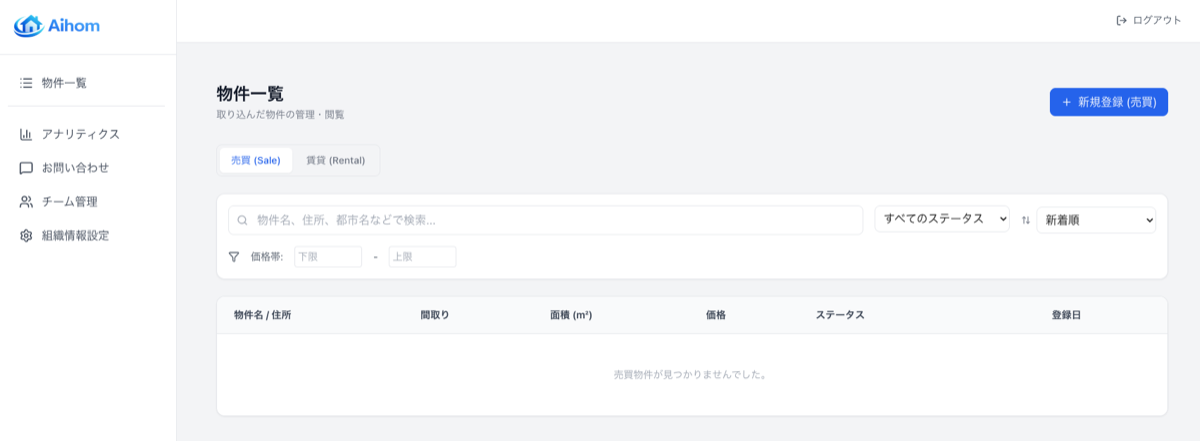Click the logout arrow icon
This screenshot has height=441, width=1200.
[x=1121, y=20]
